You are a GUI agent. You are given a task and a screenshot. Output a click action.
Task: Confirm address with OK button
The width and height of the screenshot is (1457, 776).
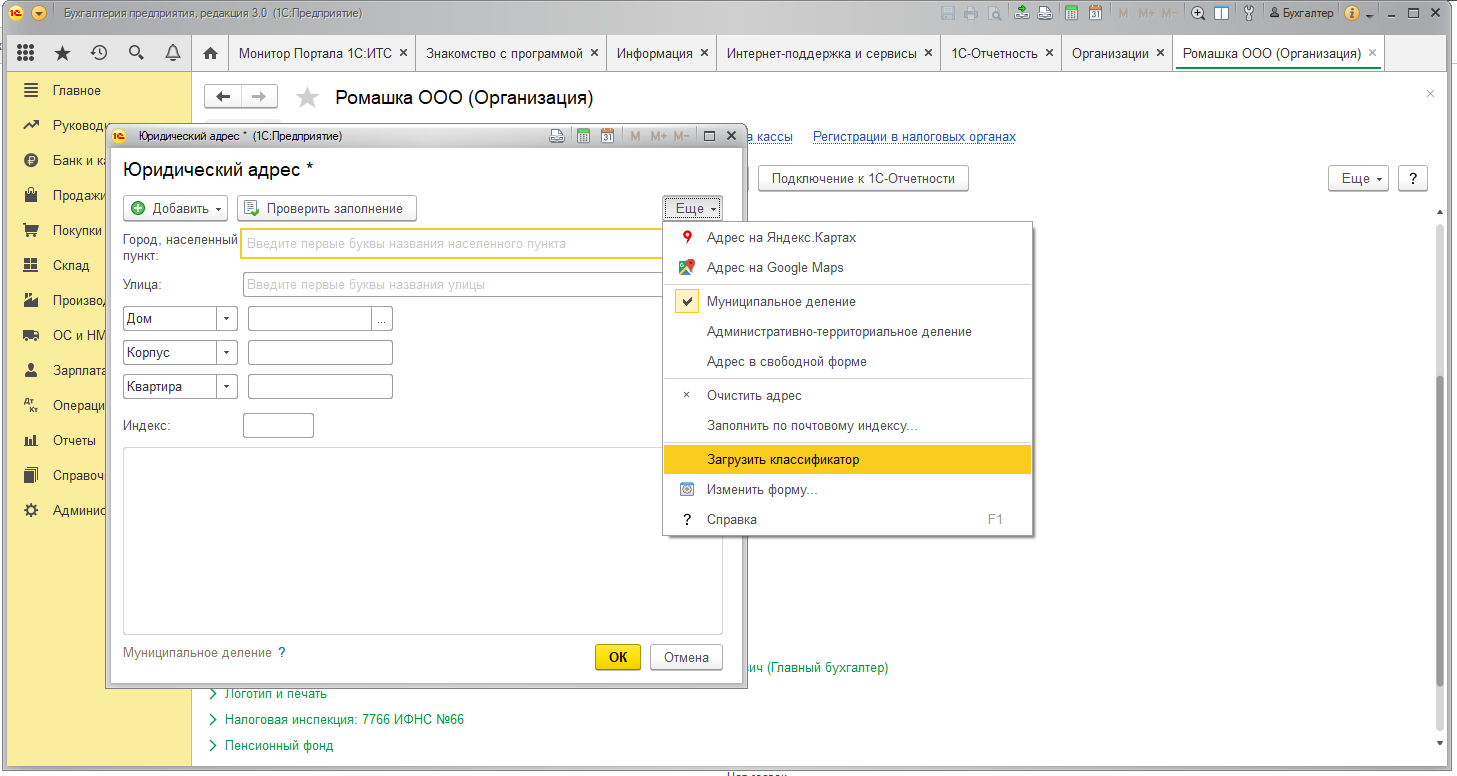[618, 657]
